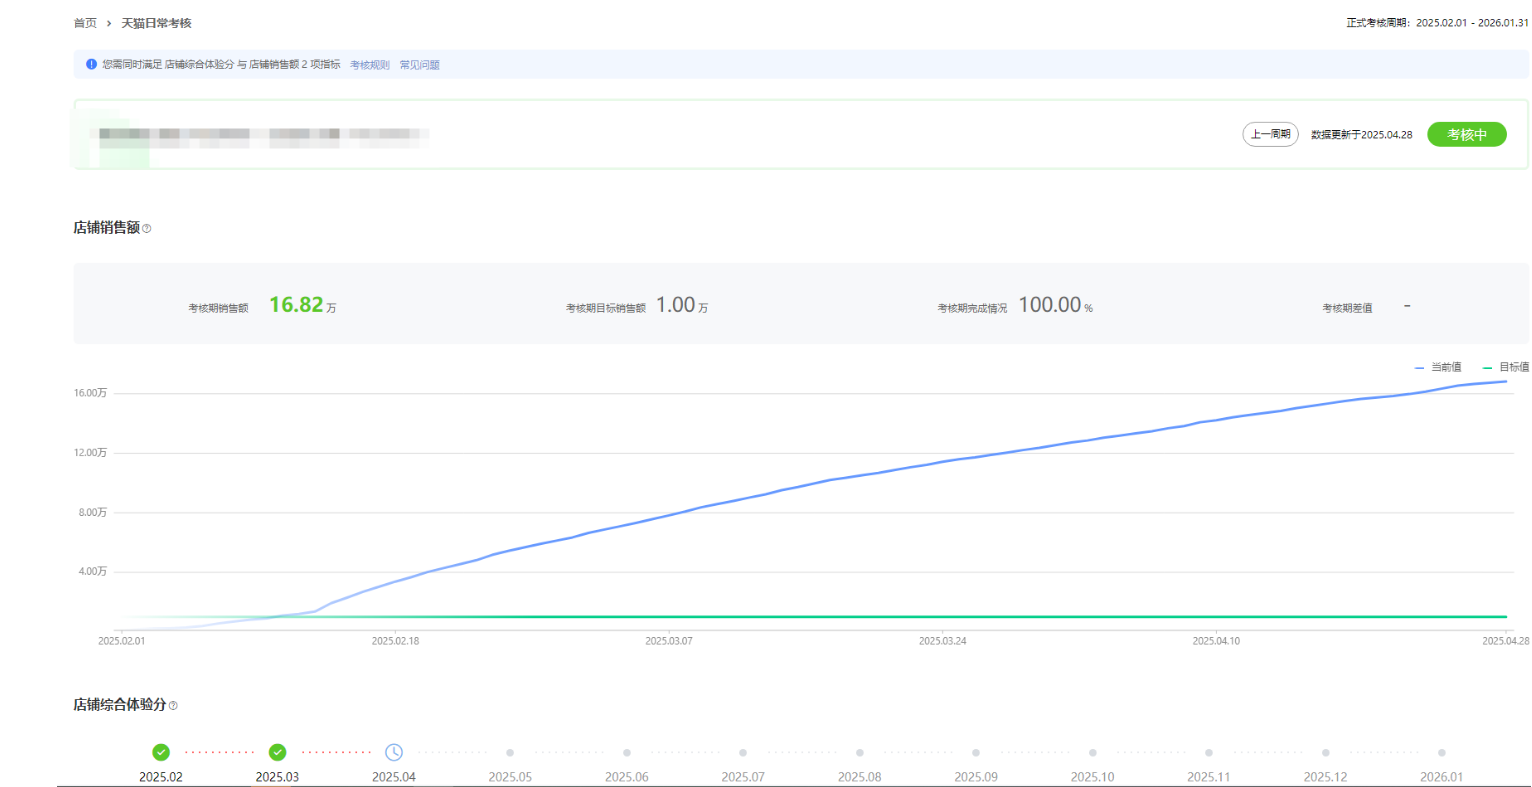1532x787 pixels.
Task: Click the gray dot for 2026.01
Action: (x=1441, y=753)
